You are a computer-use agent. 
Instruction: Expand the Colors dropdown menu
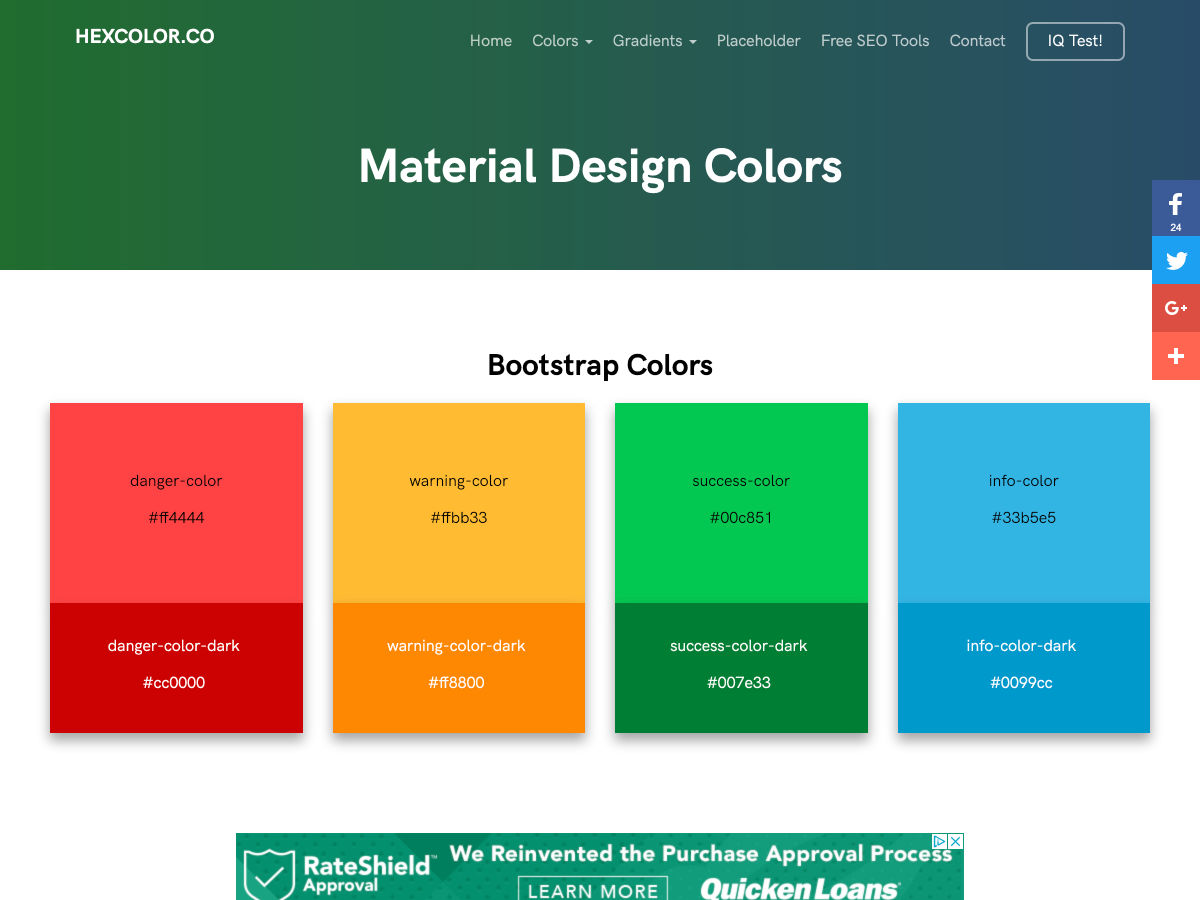(x=562, y=41)
